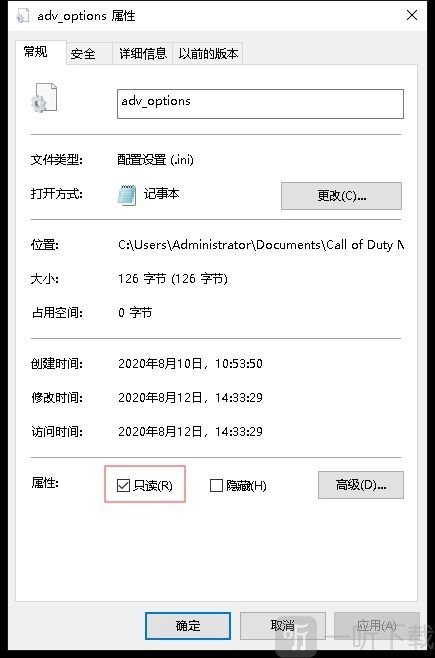Screen dimensions: 435x658
Task: Click the 应用(A) apply button
Action: click(376, 626)
